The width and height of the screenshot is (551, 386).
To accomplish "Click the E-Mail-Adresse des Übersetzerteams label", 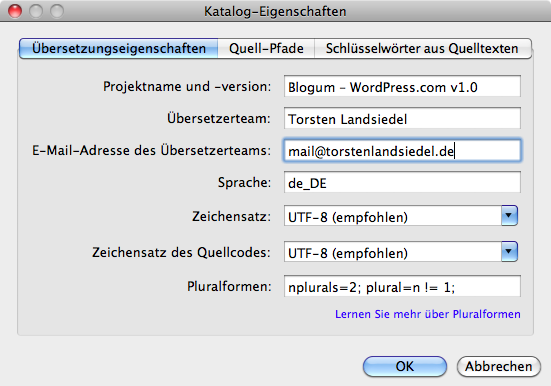I will point(152,150).
